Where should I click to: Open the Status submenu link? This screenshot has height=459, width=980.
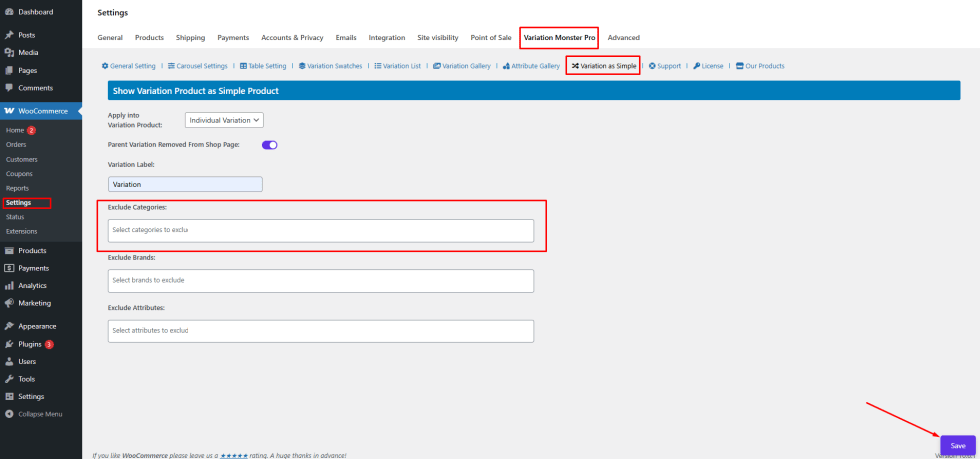tap(16, 217)
